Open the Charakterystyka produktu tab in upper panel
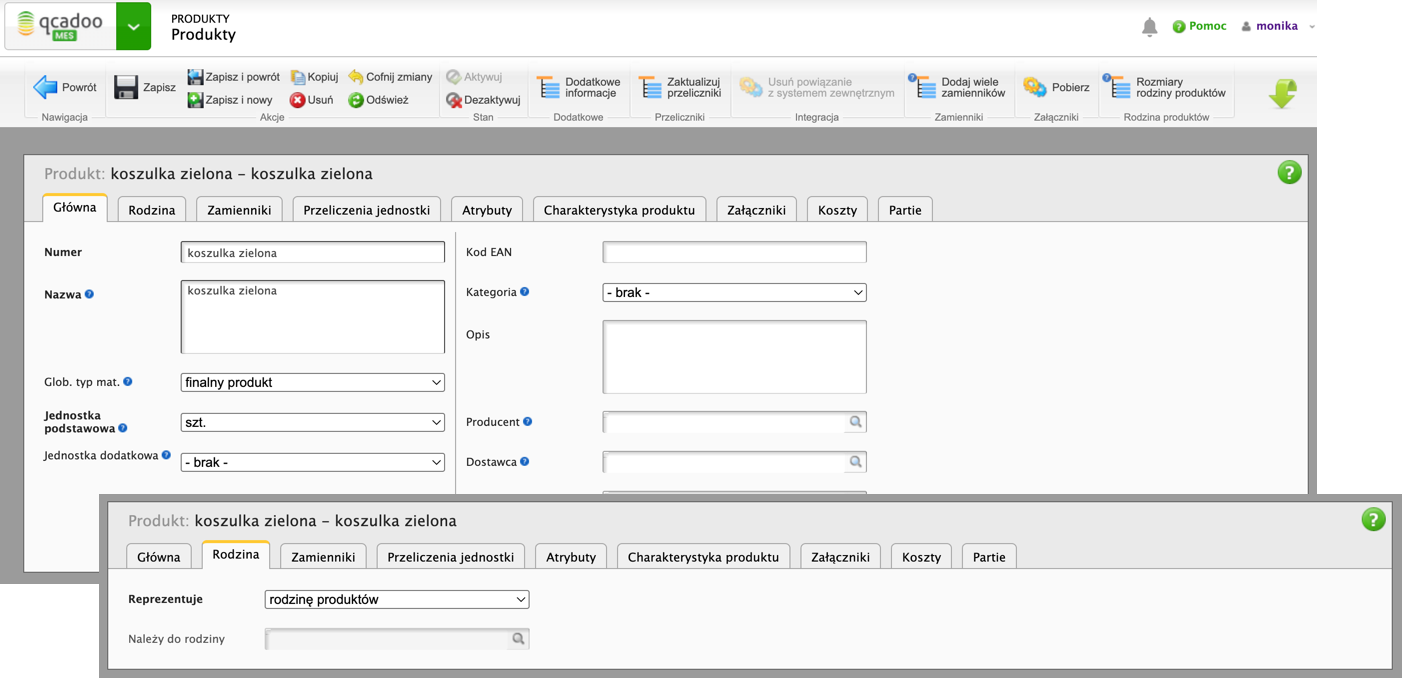 [619, 210]
